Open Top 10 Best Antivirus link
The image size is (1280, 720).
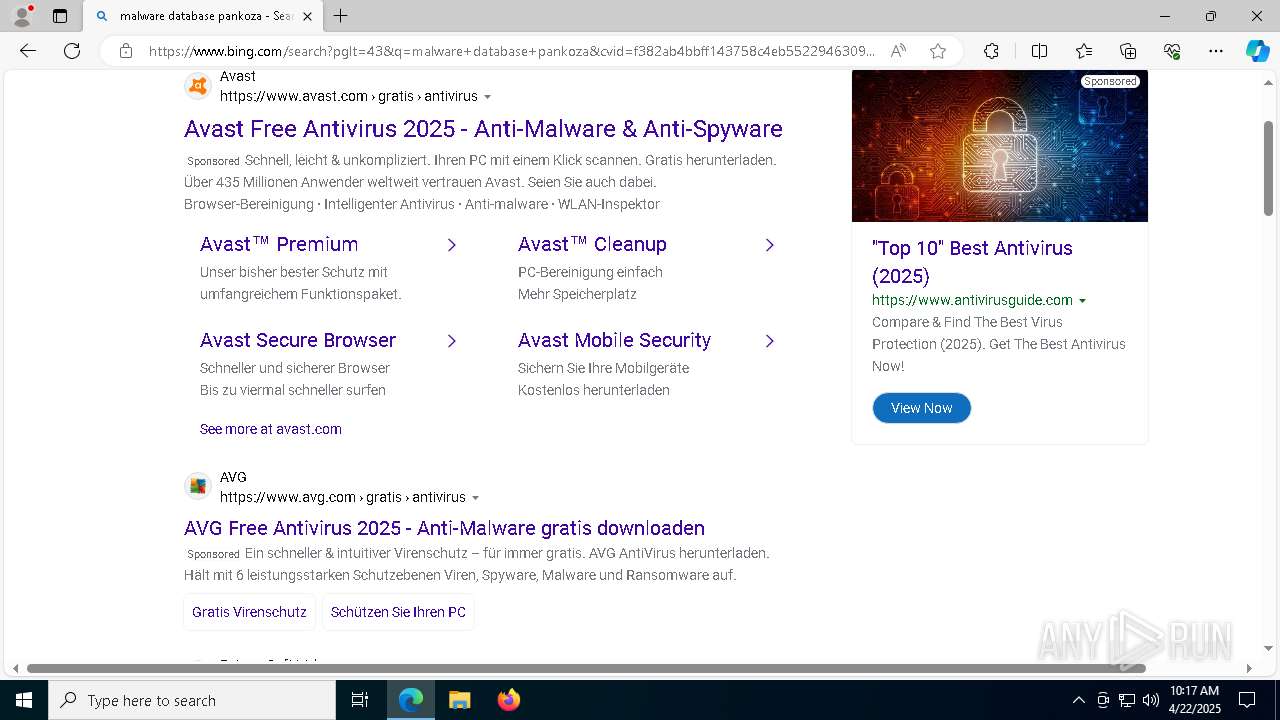pyautogui.click(x=972, y=262)
